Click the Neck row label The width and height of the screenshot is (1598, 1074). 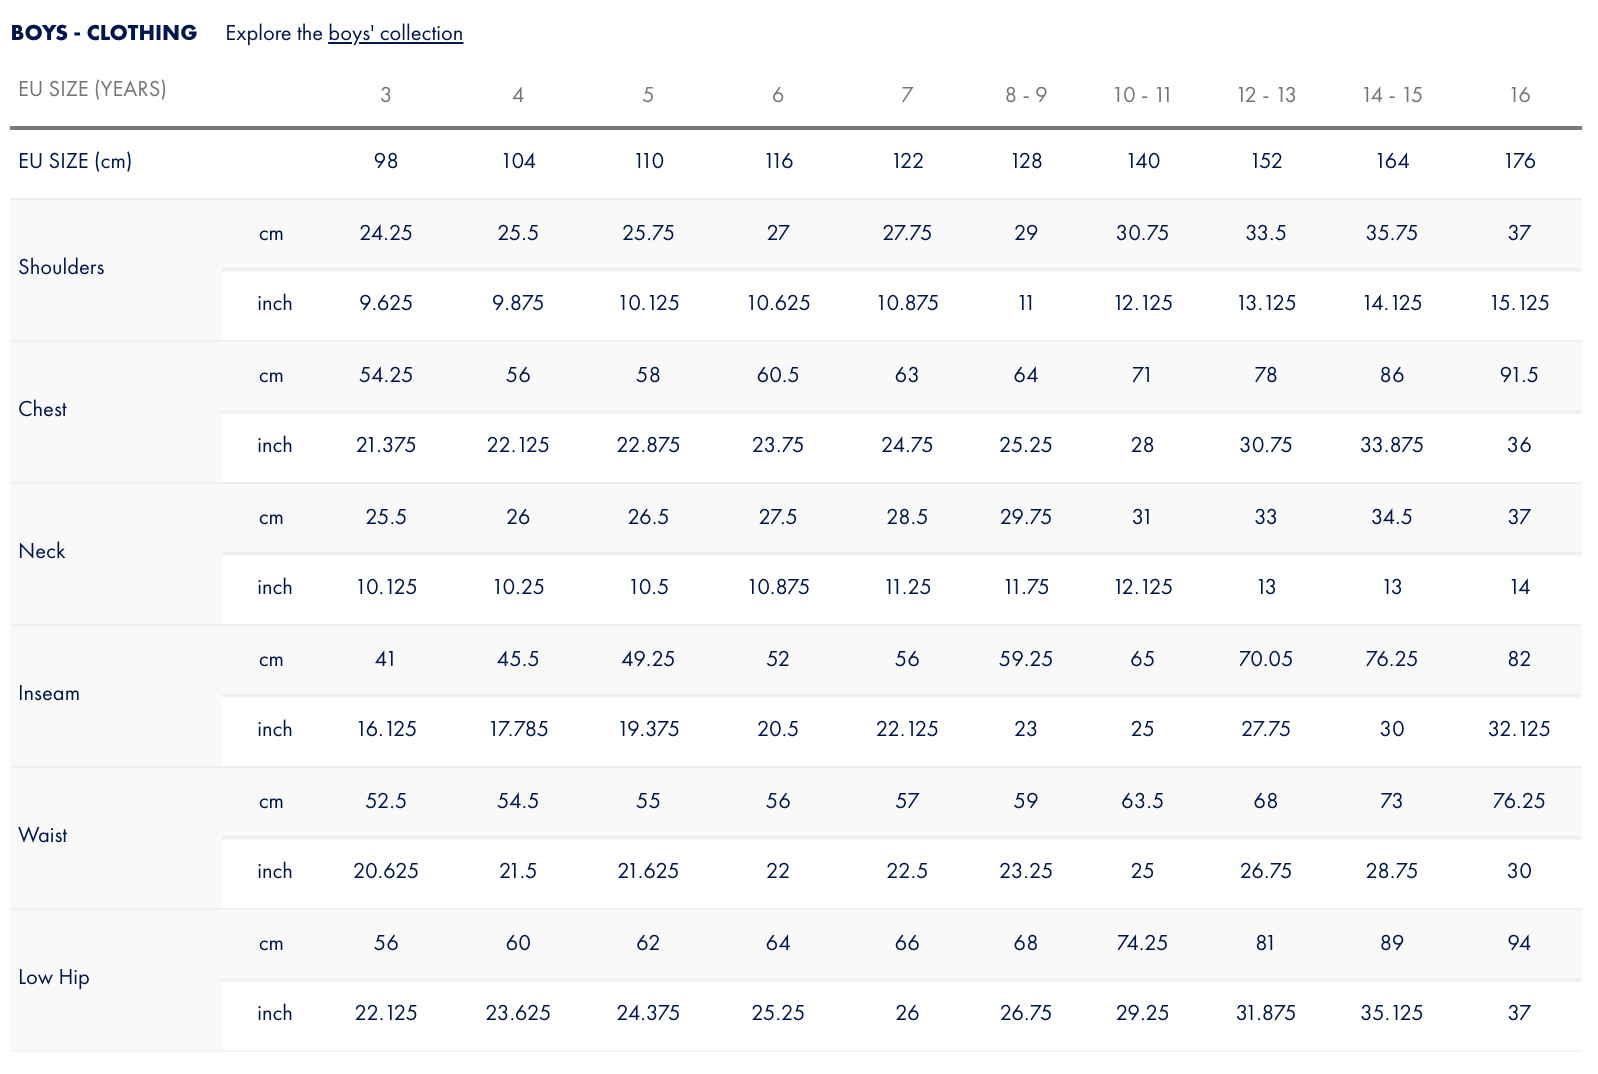pyautogui.click(x=42, y=551)
